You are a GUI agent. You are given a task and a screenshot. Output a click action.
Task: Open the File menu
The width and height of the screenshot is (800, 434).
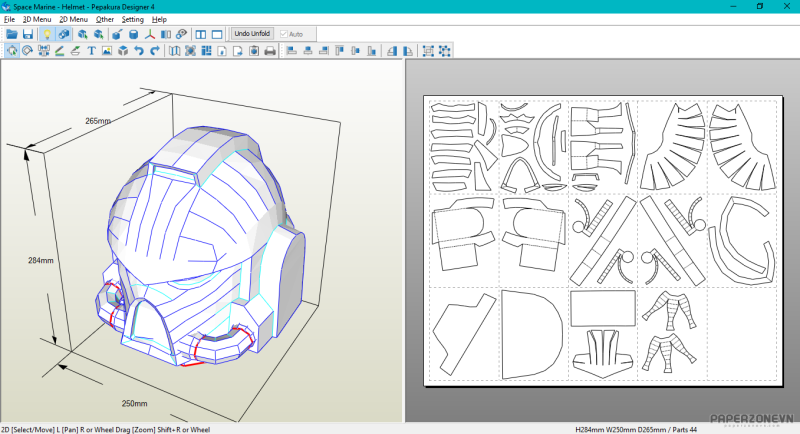pos(9,19)
